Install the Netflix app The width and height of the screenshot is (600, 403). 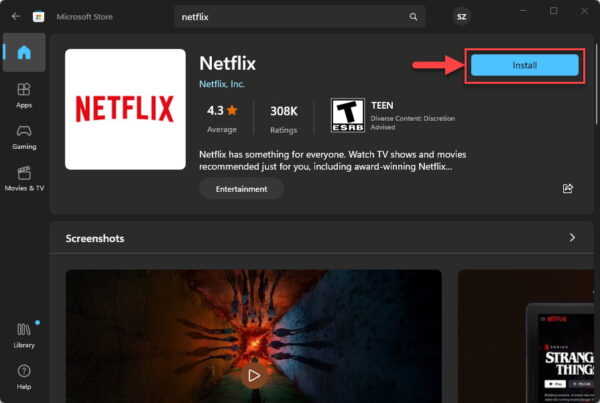click(x=525, y=65)
